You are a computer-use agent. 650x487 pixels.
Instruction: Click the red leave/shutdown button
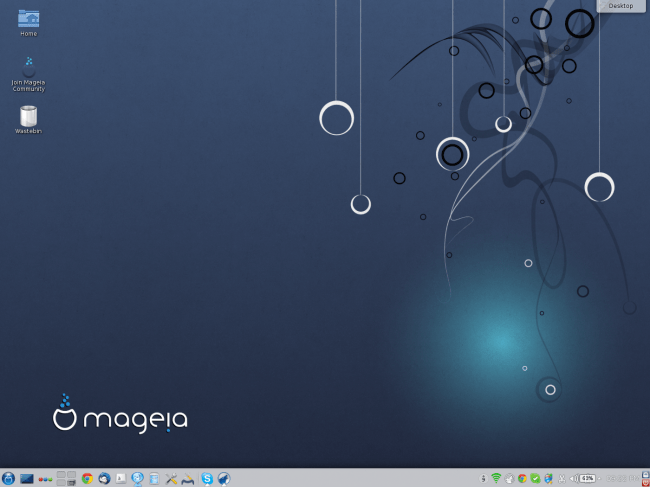pyautogui.click(x=646, y=483)
